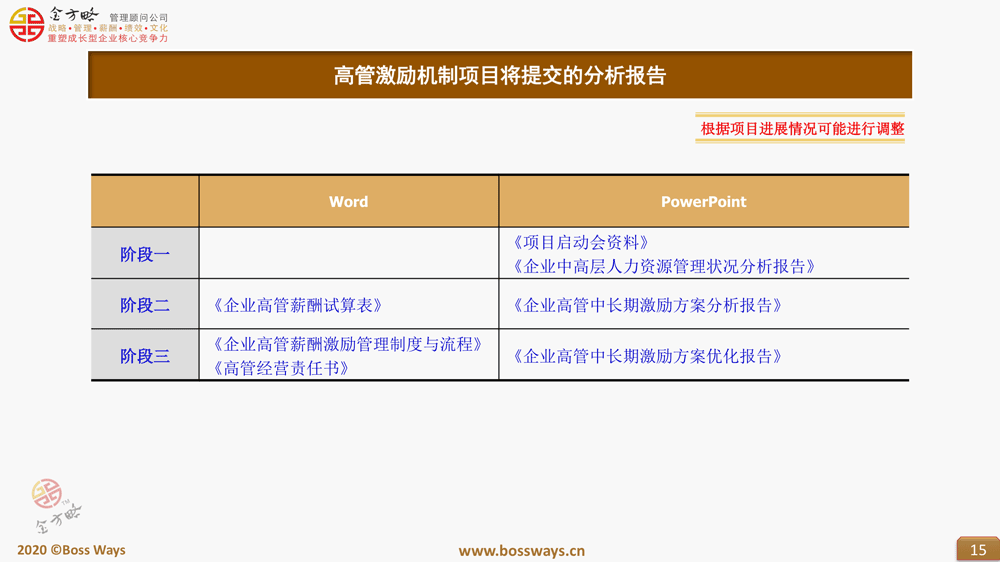Click the empty Word cell in 阶段一 row
The image size is (1000, 562).
tap(349, 253)
